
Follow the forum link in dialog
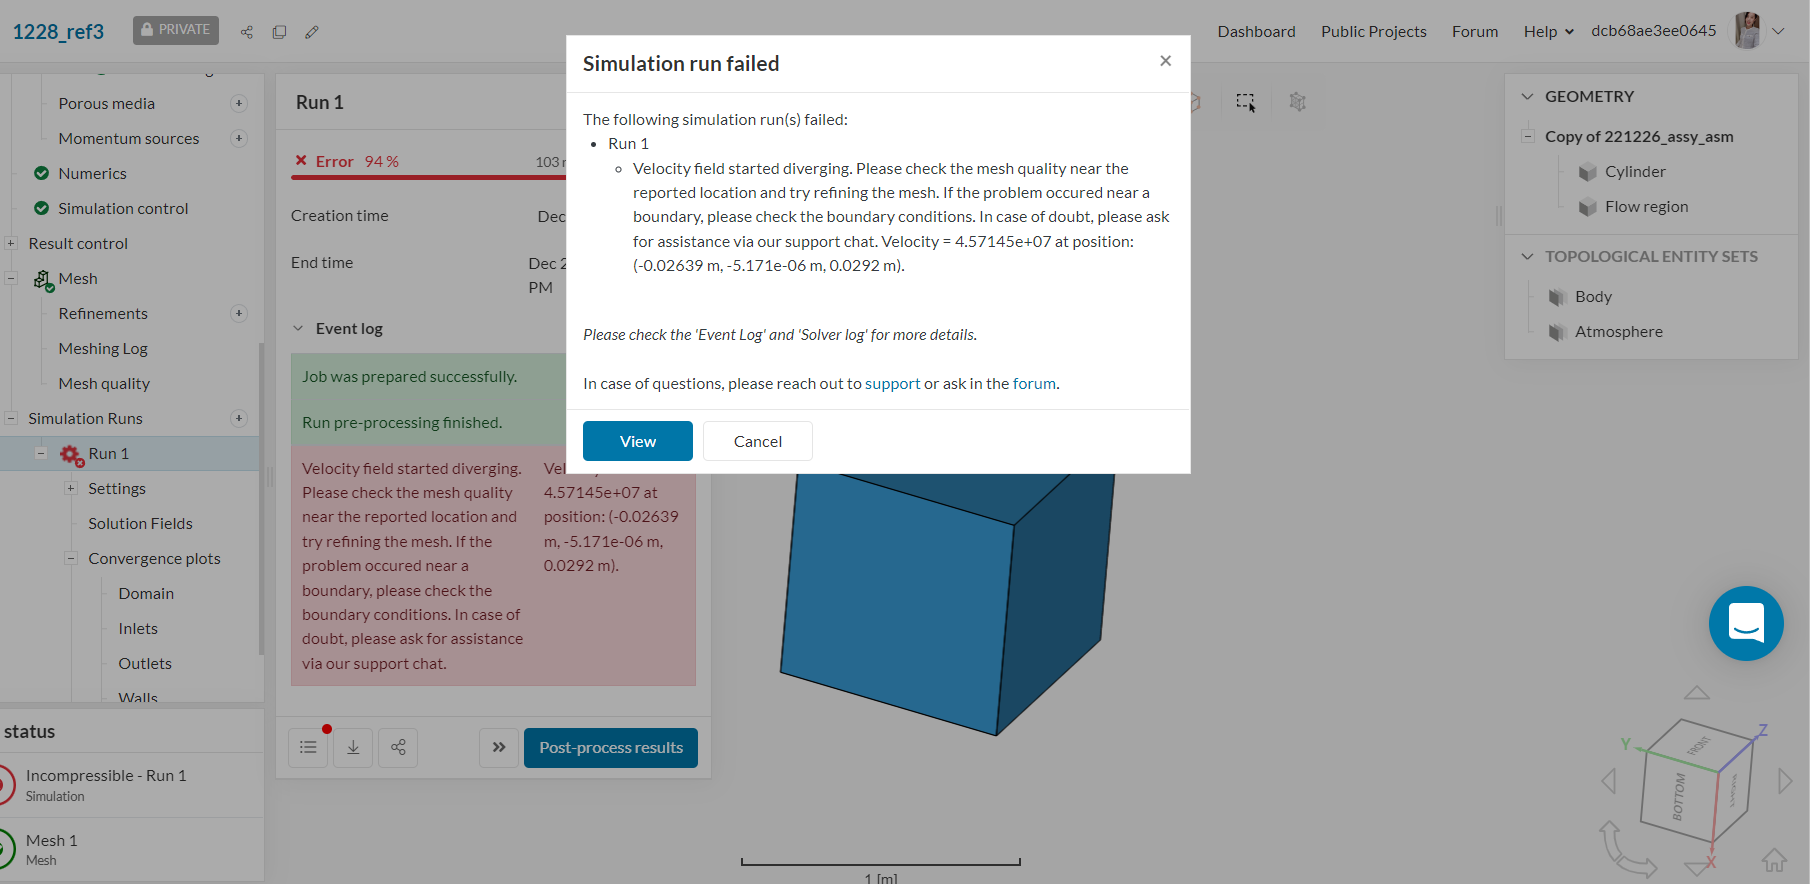(x=1034, y=384)
